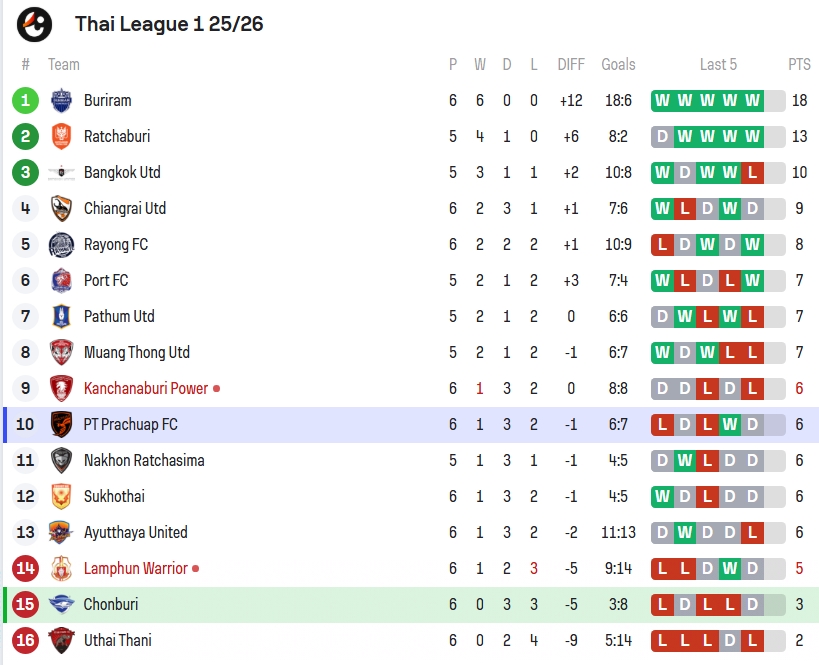Image resolution: width=819 pixels, height=665 pixels.
Task: Open the Port FC team crest
Action: (x=61, y=281)
